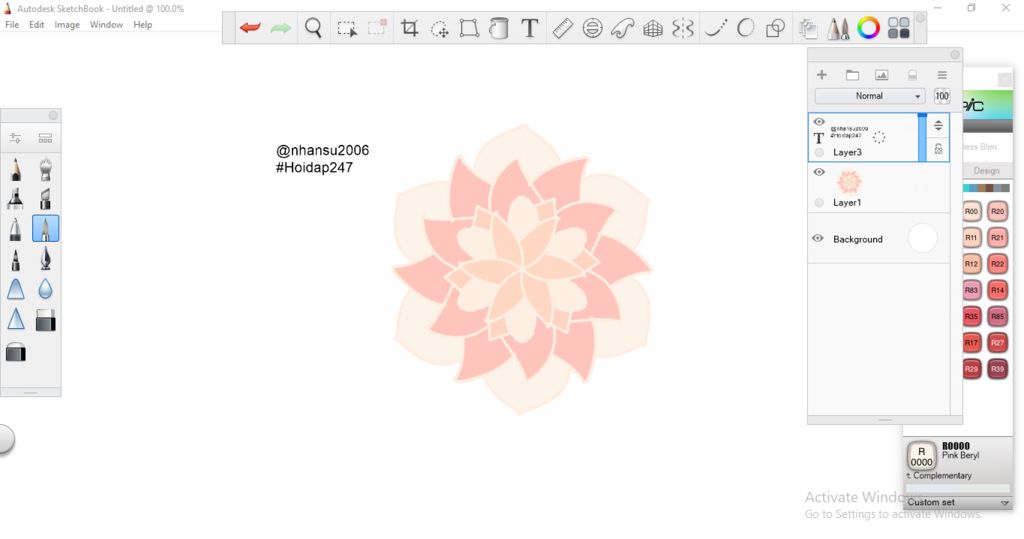
Task: Click the Layer3 reorder handle arrows
Action: pyautogui.click(x=938, y=125)
